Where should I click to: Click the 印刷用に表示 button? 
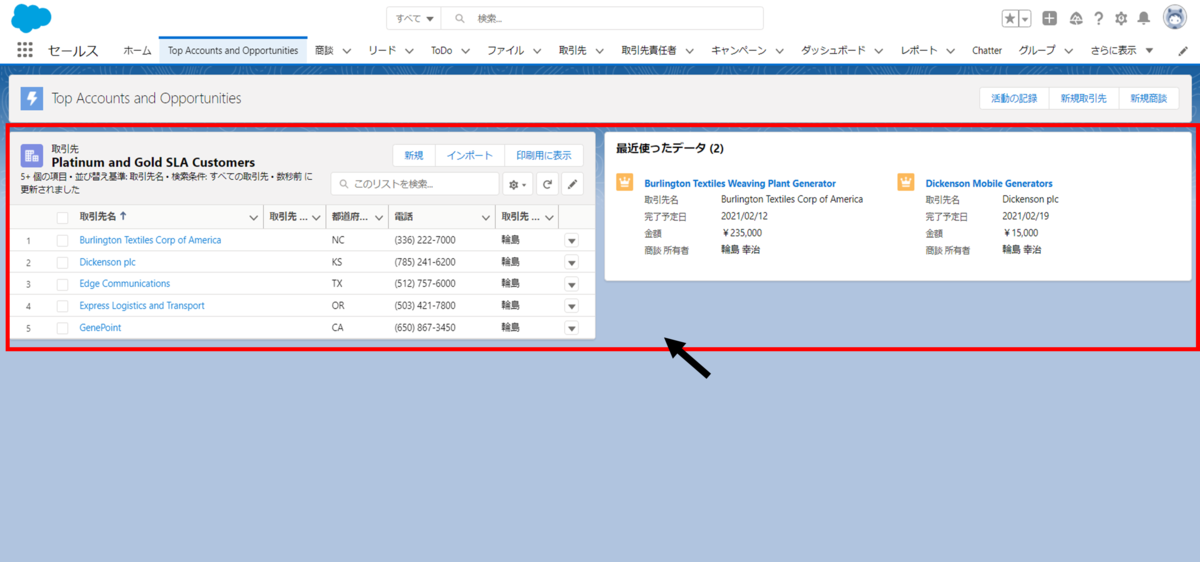[x=544, y=155]
